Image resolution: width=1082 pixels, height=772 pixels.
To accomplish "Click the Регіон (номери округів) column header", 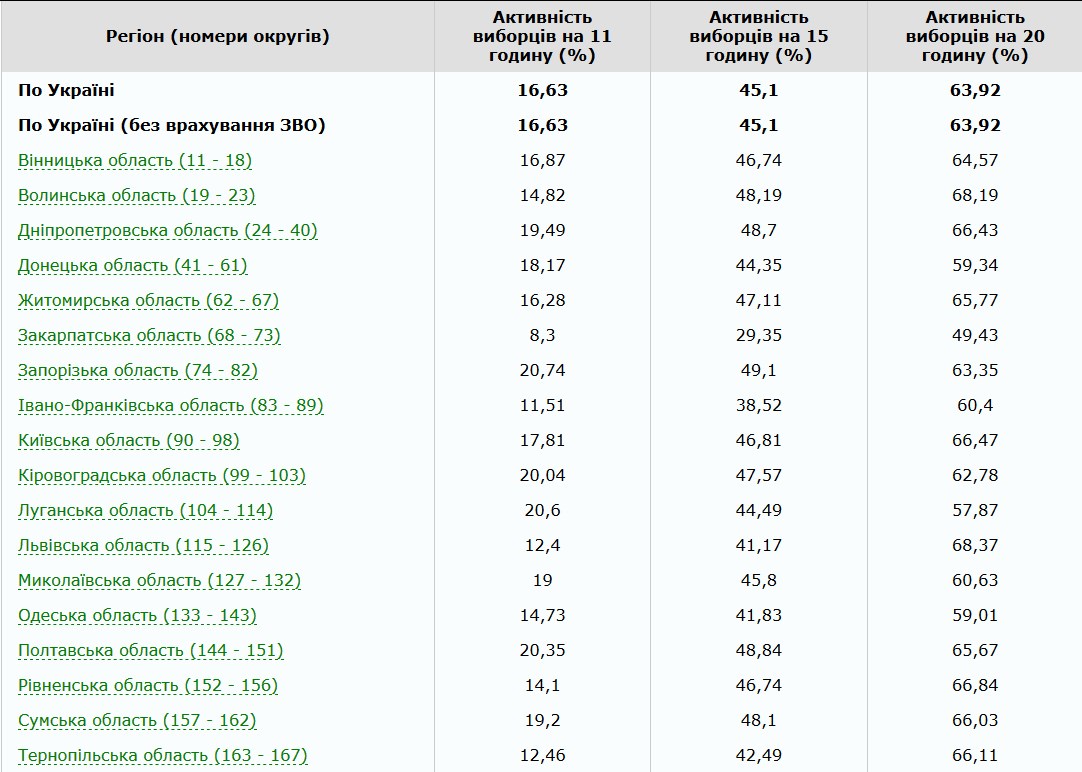I will [x=218, y=36].
